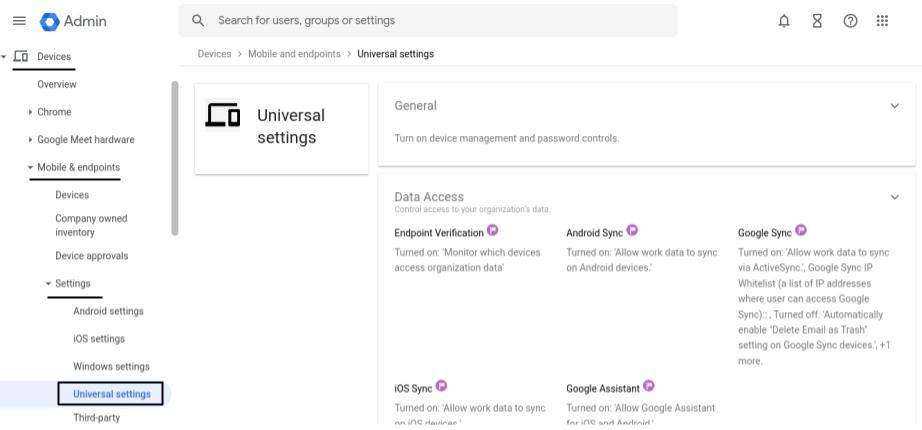Image resolution: width=922 pixels, height=430 pixels.
Task: Open the notifications bell
Action: click(784, 21)
